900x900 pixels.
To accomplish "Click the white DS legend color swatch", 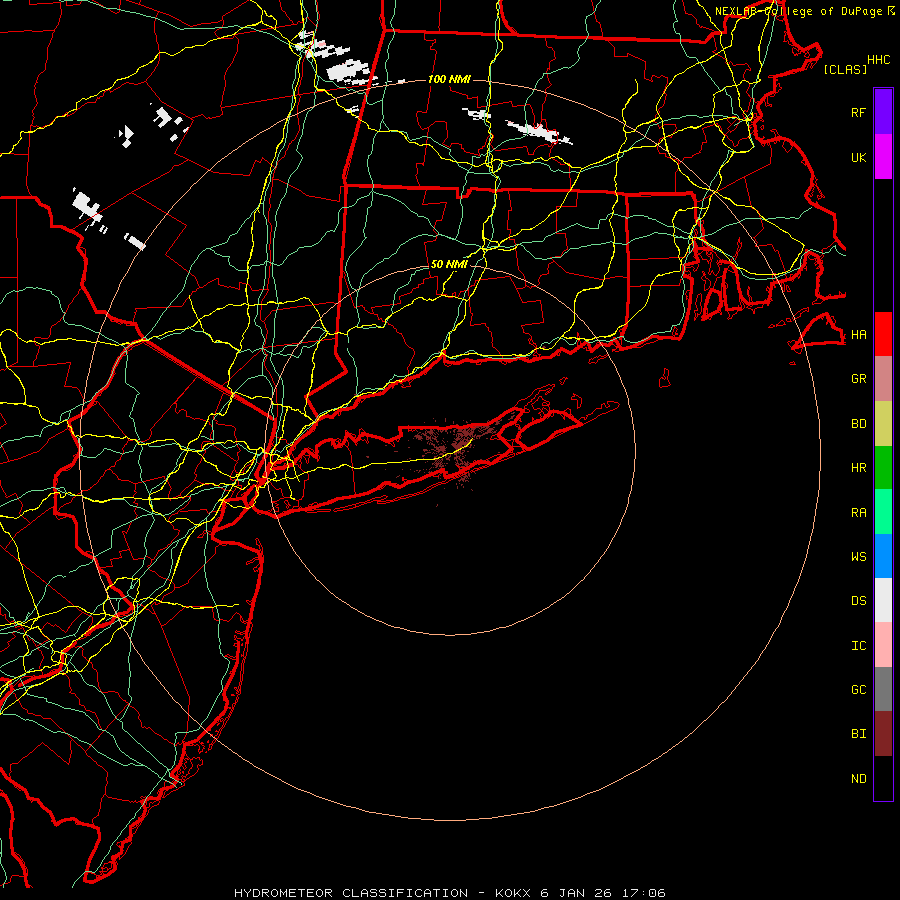I will tap(883, 600).
